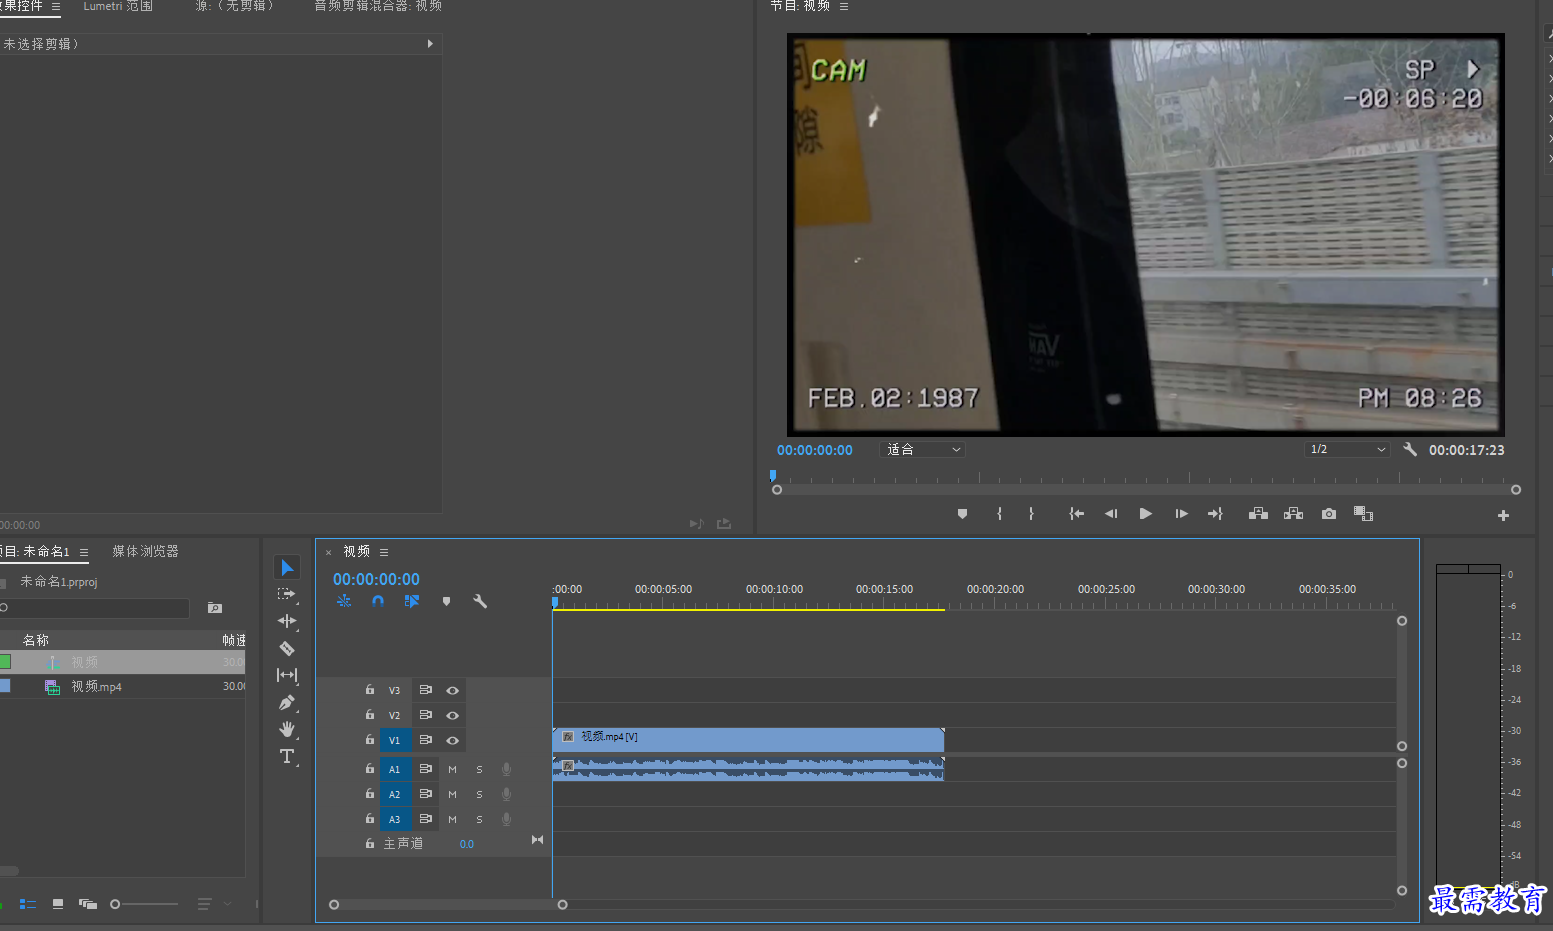Solo audio track A2

coord(479,794)
